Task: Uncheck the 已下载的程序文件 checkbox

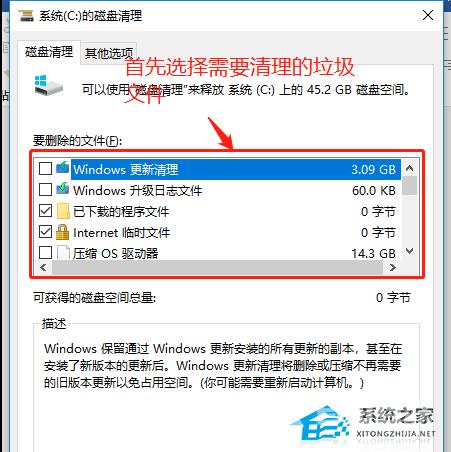Action: pos(45,211)
